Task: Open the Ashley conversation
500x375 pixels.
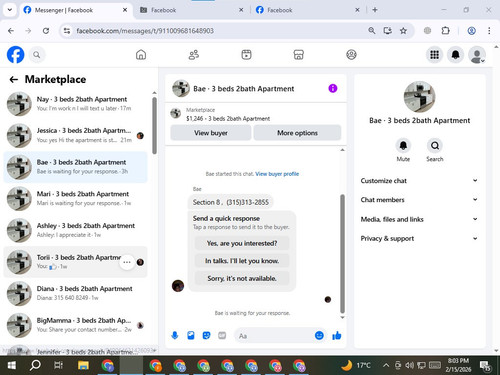Action: [75, 230]
